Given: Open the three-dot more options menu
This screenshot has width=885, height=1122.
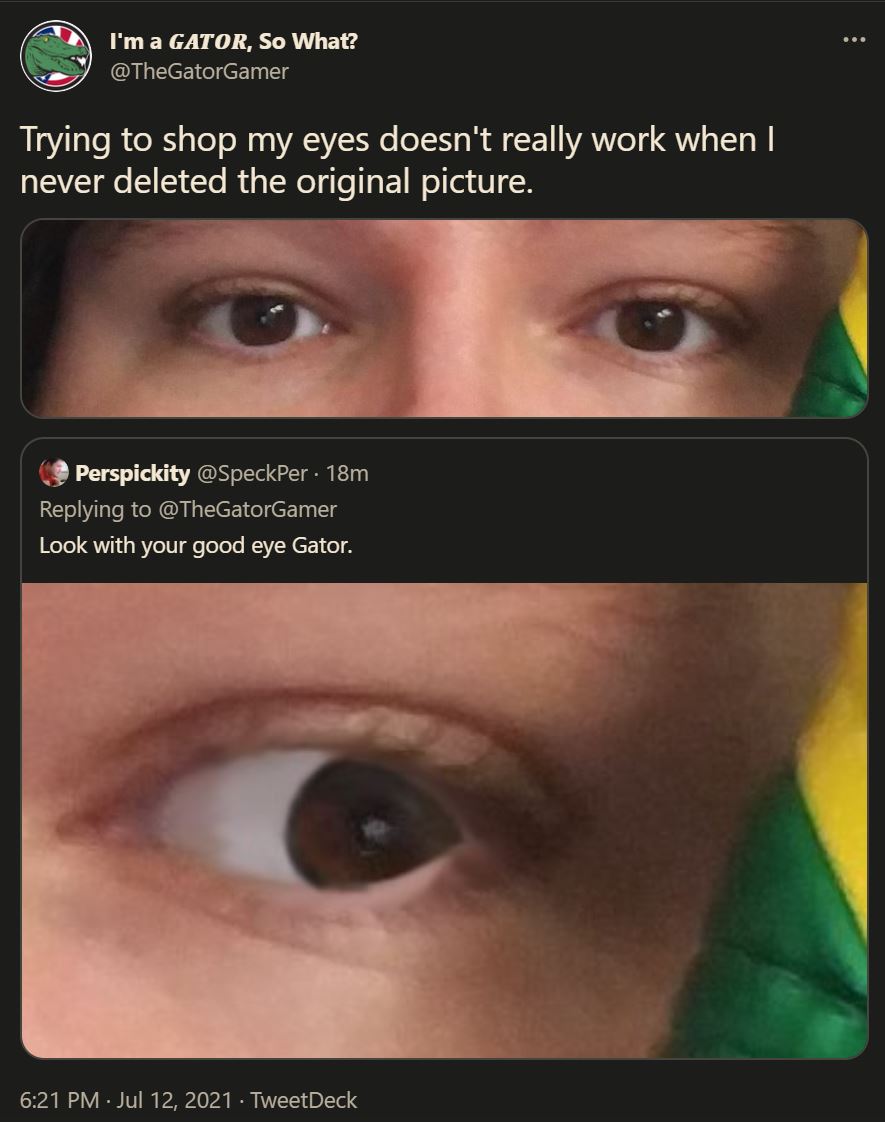Looking at the screenshot, I should [854, 40].
